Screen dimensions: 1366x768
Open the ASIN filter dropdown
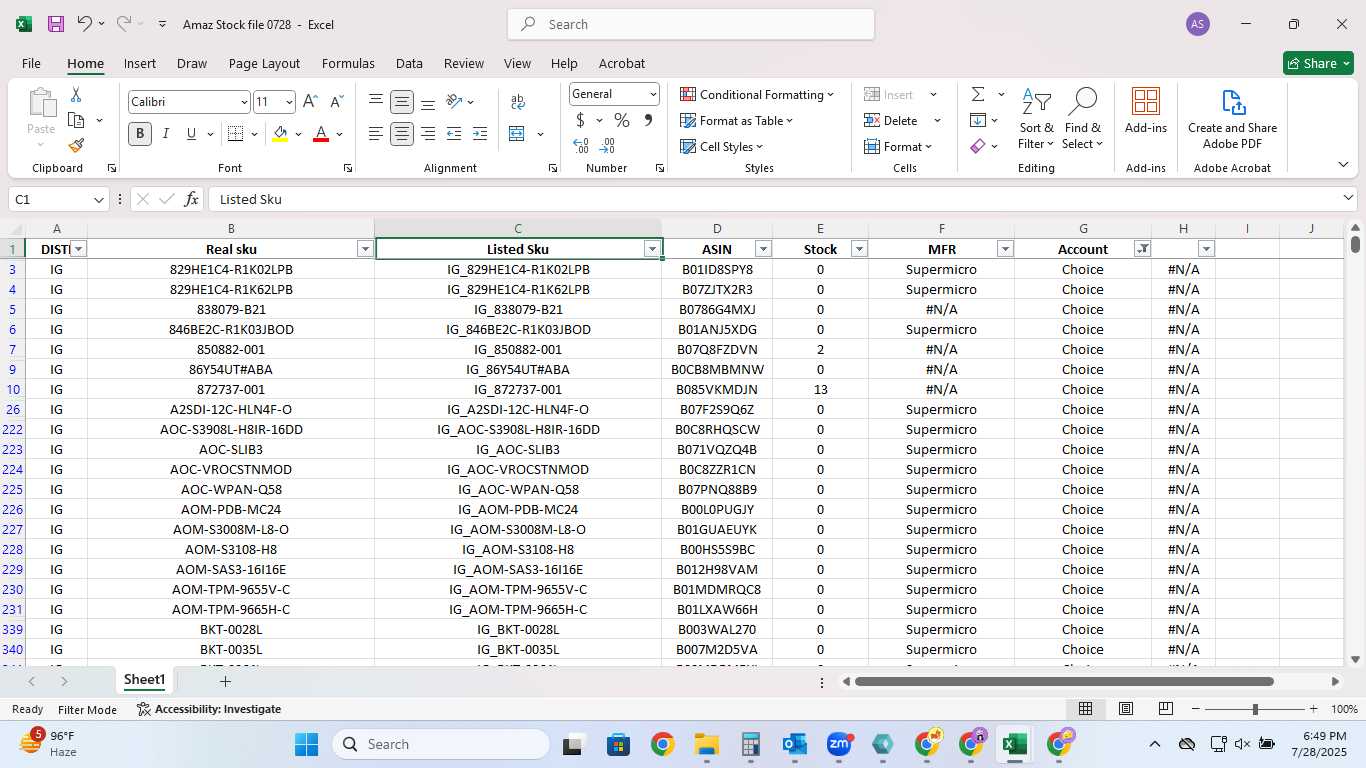[763, 249]
